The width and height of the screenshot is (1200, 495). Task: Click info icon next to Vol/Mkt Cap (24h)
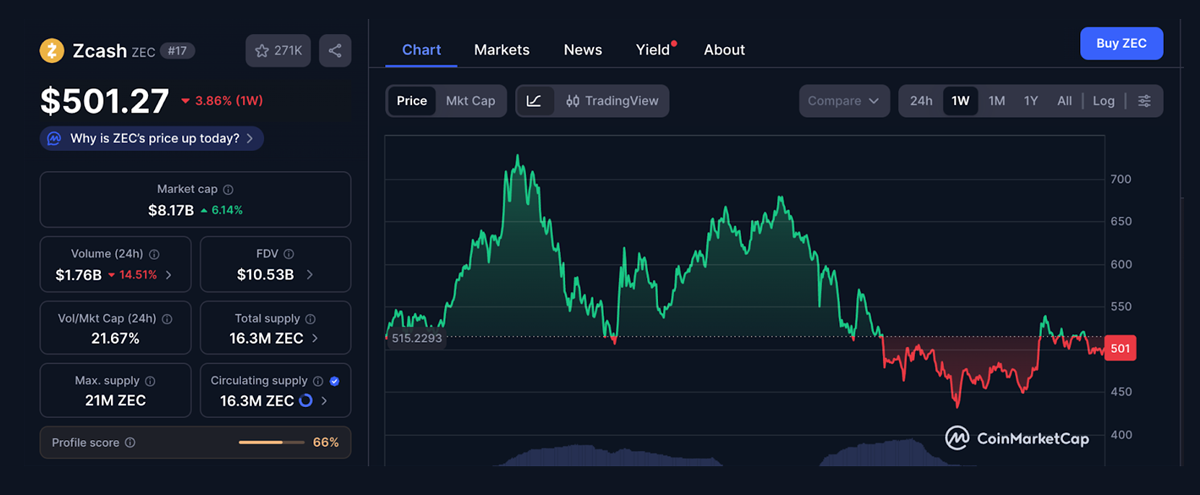point(167,319)
